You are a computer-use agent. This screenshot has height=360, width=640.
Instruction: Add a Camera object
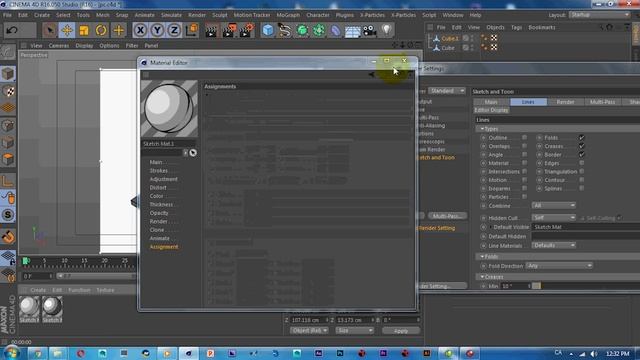point(369,31)
